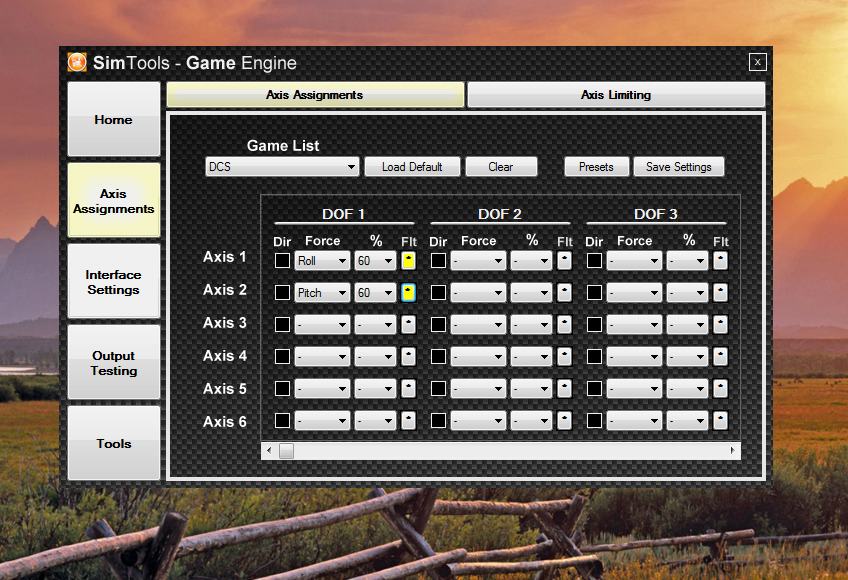
Task: Click the horizontal scrollbar thumb
Action: click(x=287, y=450)
